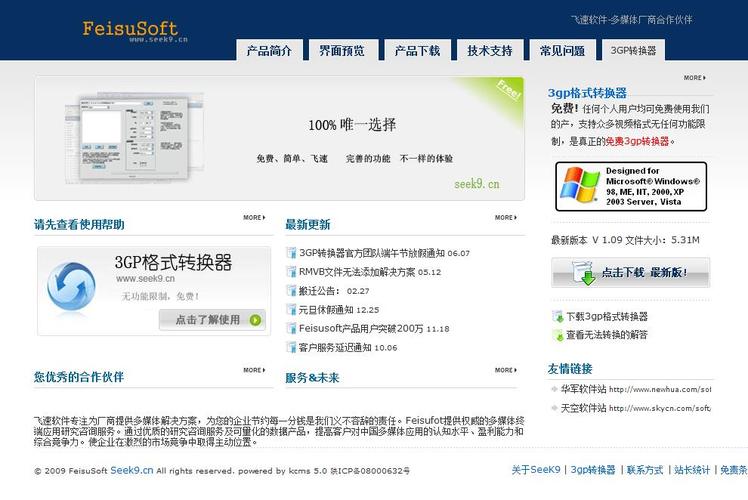748x500 pixels.
Task: Open the 常见问题 tab
Action: click(x=562, y=50)
